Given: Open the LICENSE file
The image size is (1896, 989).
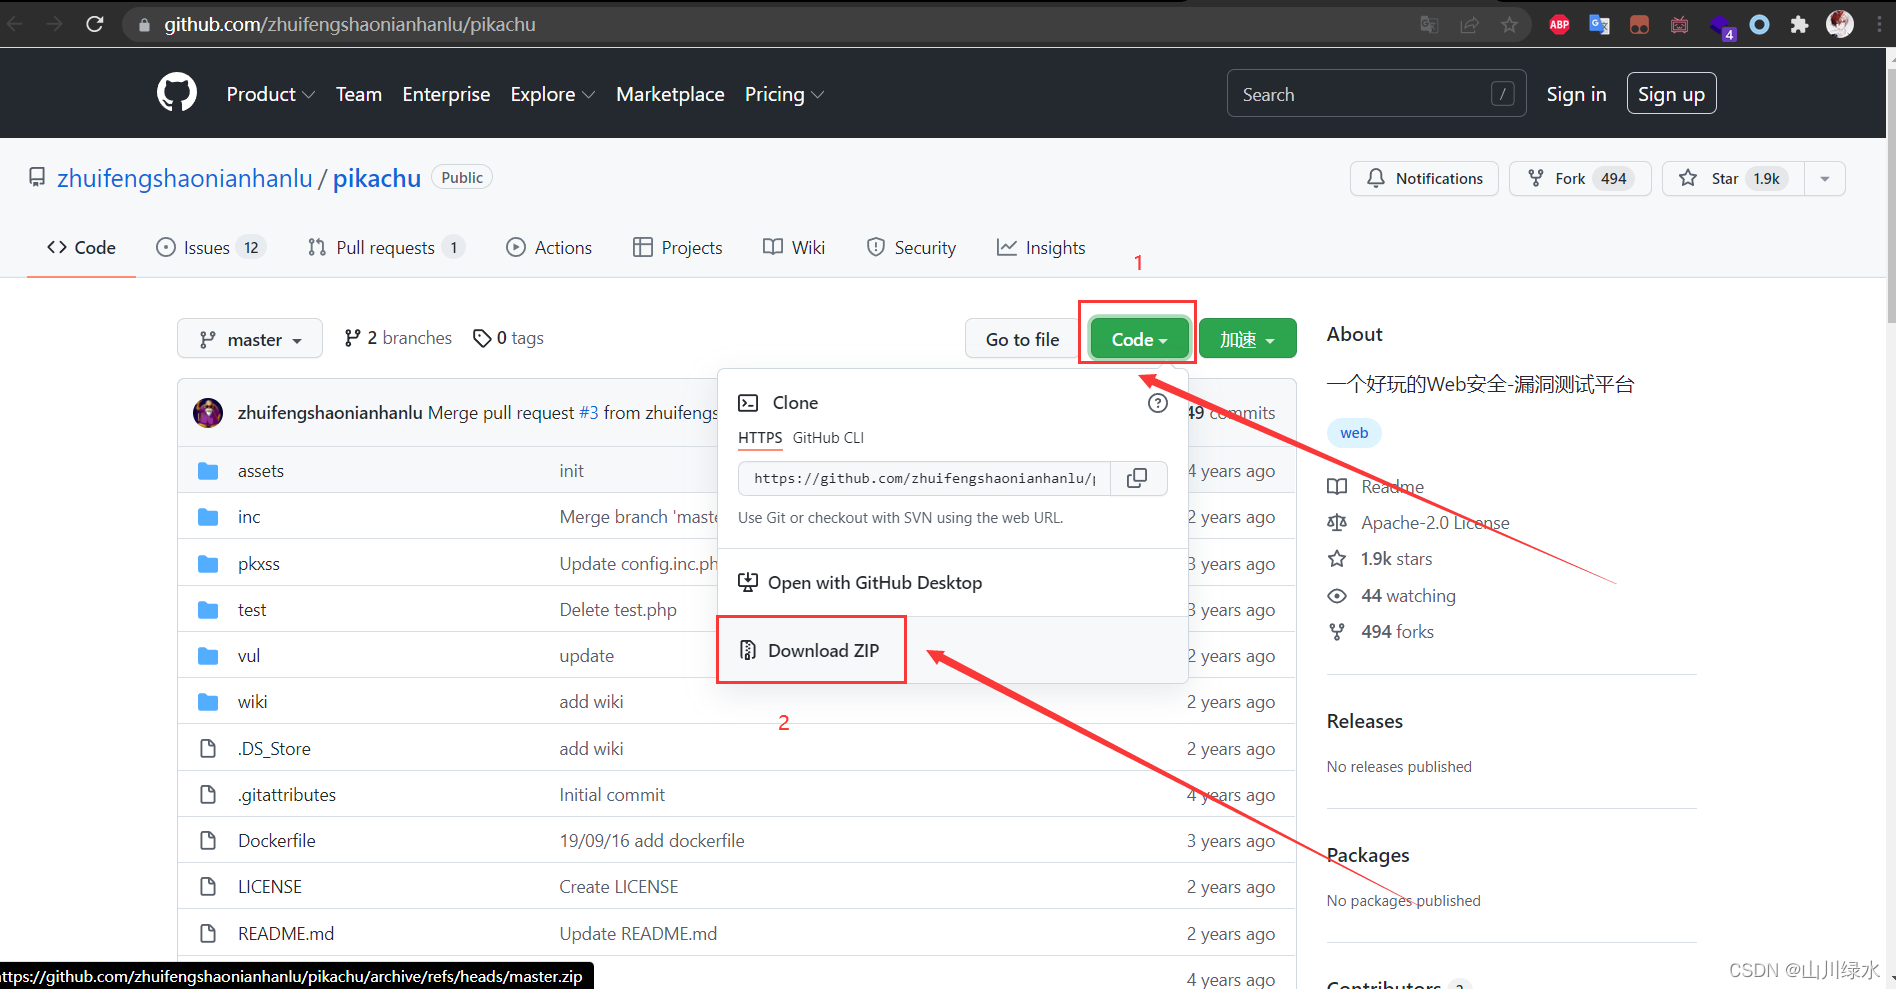Looking at the screenshot, I should tap(270, 887).
